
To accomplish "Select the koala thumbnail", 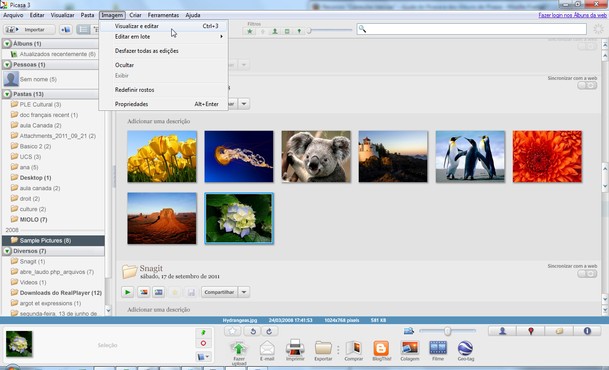I will click(x=316, y=156).
